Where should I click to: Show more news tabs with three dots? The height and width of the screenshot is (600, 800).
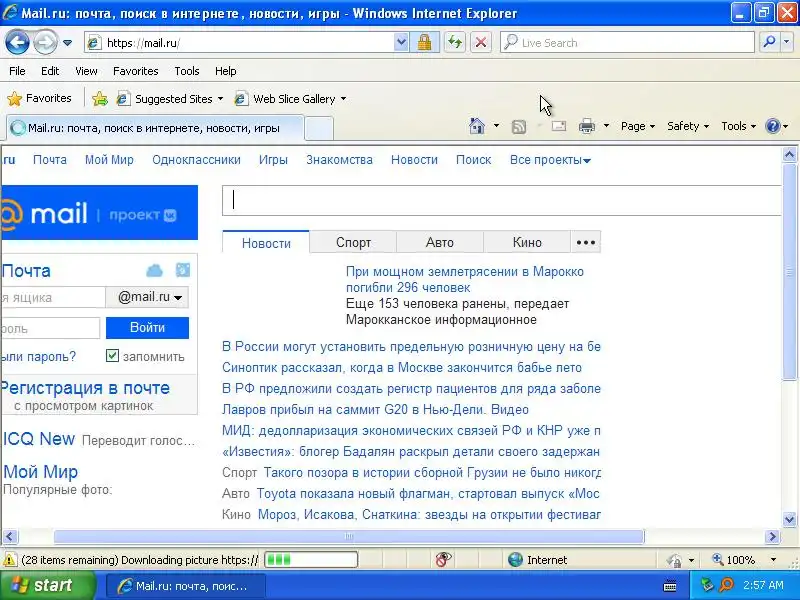pyautogui.click(x=586, y=242)
